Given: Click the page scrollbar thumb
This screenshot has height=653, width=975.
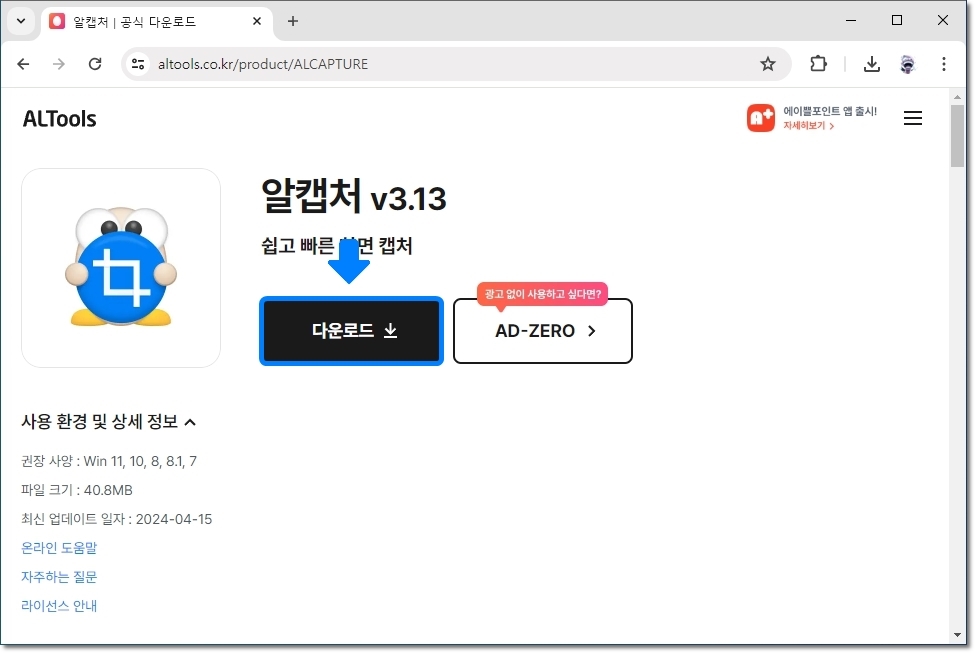Looking at the screenshot, I should [x=957, y=136].
